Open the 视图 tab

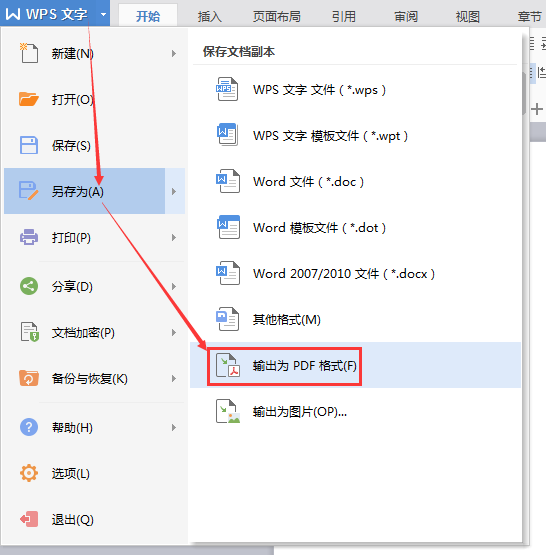467,16
